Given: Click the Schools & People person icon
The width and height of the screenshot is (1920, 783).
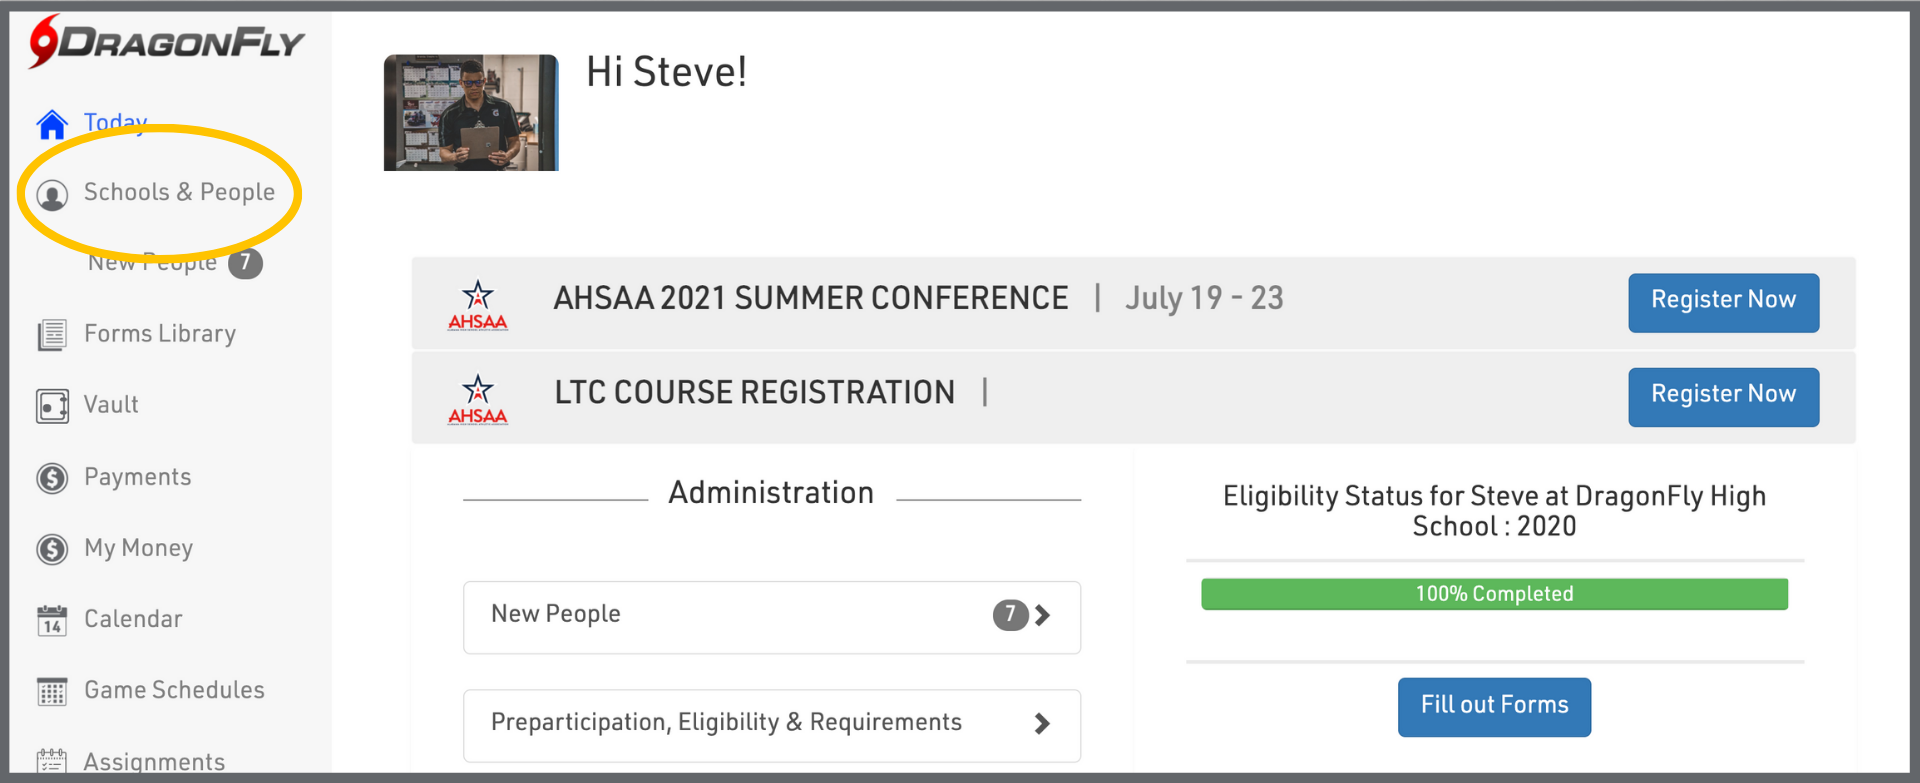Looking at the screenshot, I should 53,194.
